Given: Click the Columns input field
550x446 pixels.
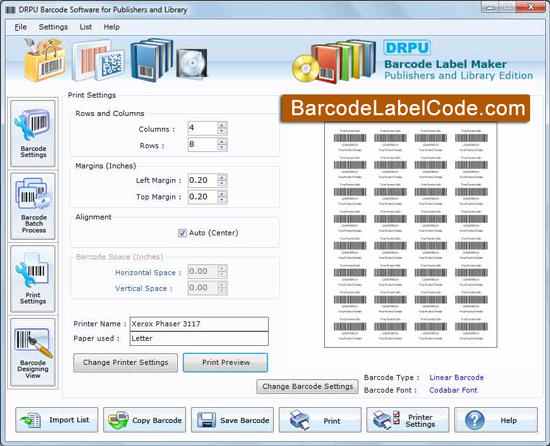Looking at the screenshot, I should pyautogui.click(x=203, y=128).
